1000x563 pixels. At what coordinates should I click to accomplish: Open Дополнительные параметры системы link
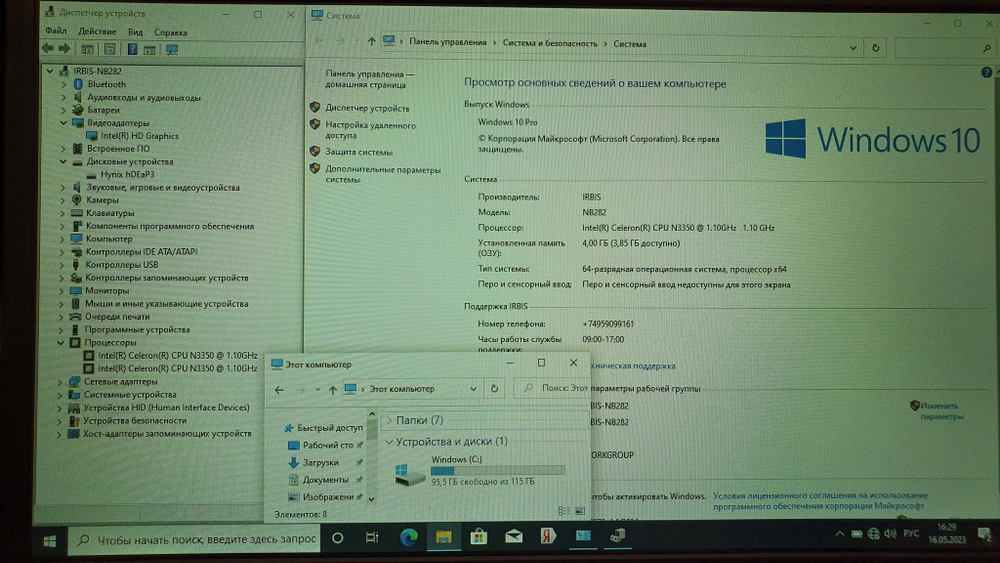point(383,174)
